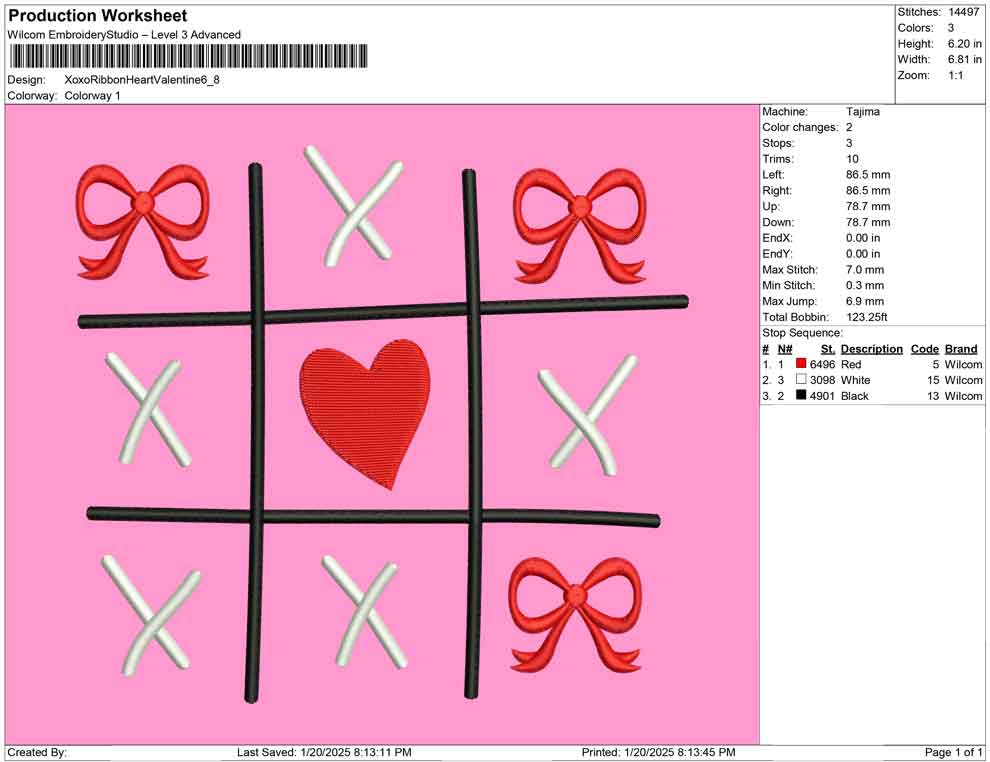Click the Stitches count 14497
Image resolution: width=990 pixels, height=762 pixels.
pyautogui.click(x=964, y=12)
